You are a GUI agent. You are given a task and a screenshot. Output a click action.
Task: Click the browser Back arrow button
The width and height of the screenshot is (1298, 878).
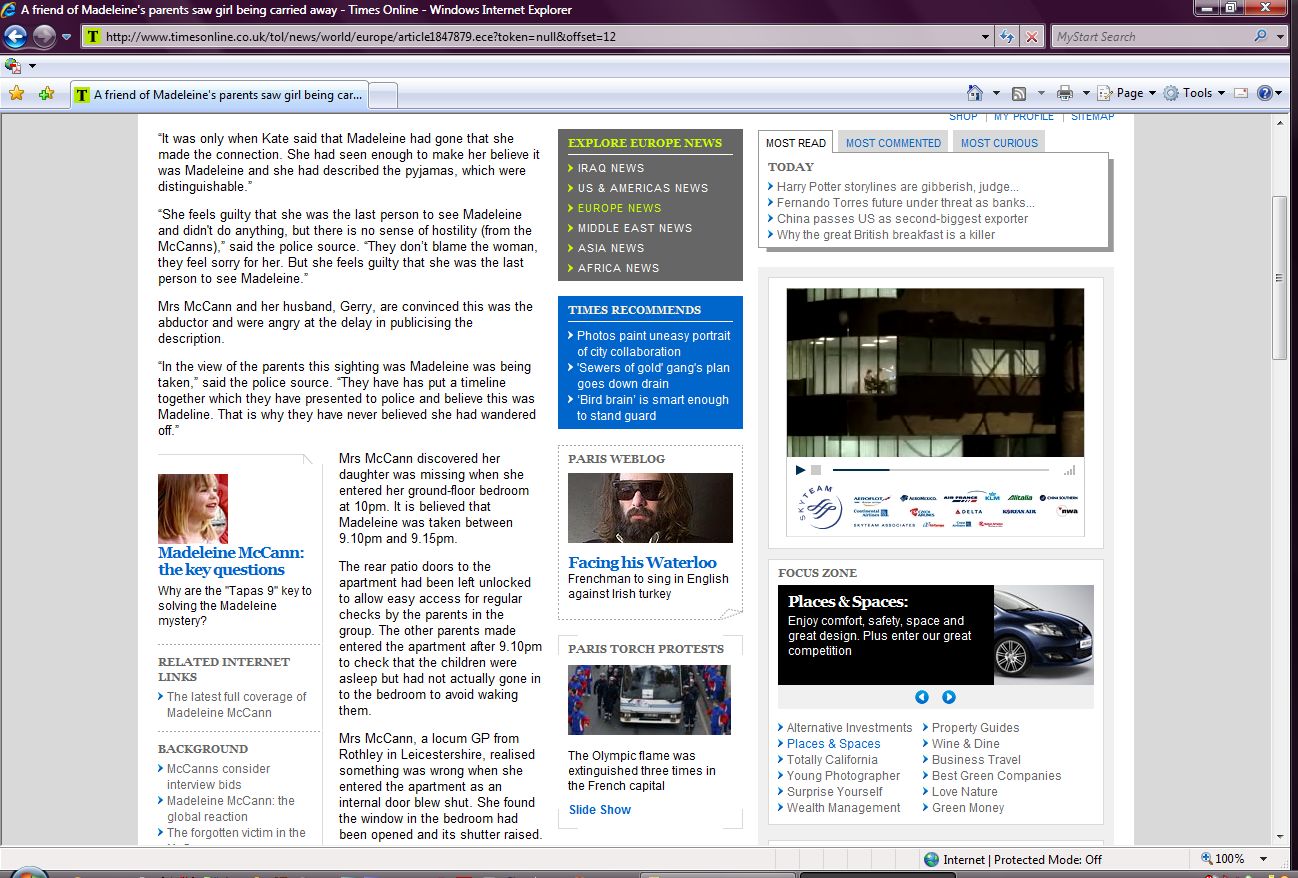pyautogui.click(x=15, y=37)
